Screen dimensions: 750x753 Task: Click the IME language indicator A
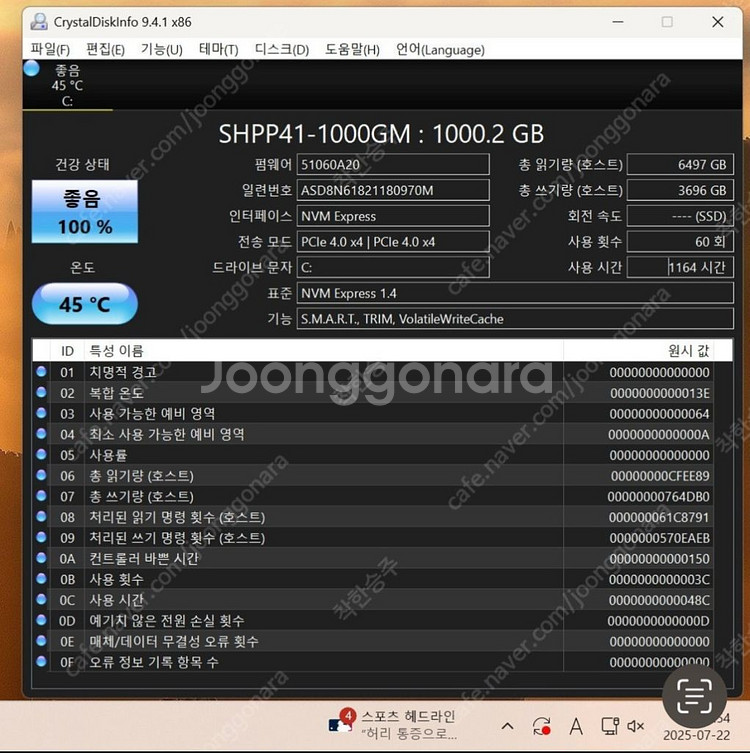tap(576, 727)
